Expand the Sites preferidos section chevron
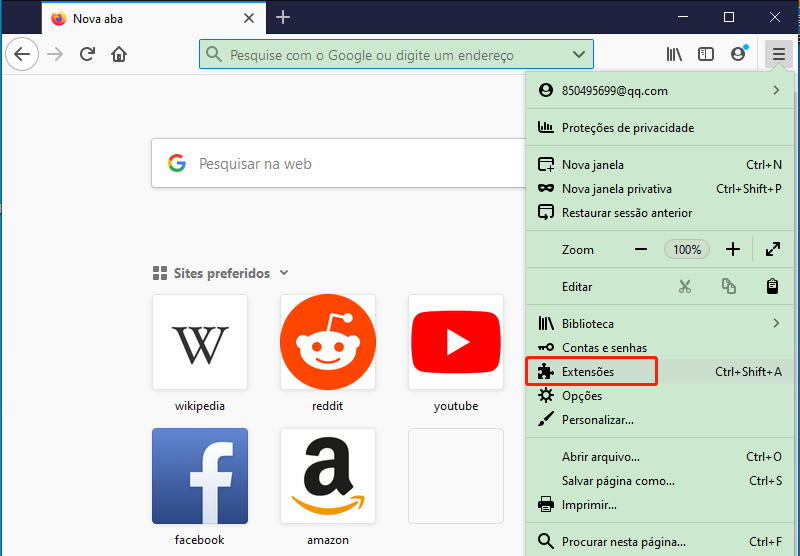 click(284, 273)
